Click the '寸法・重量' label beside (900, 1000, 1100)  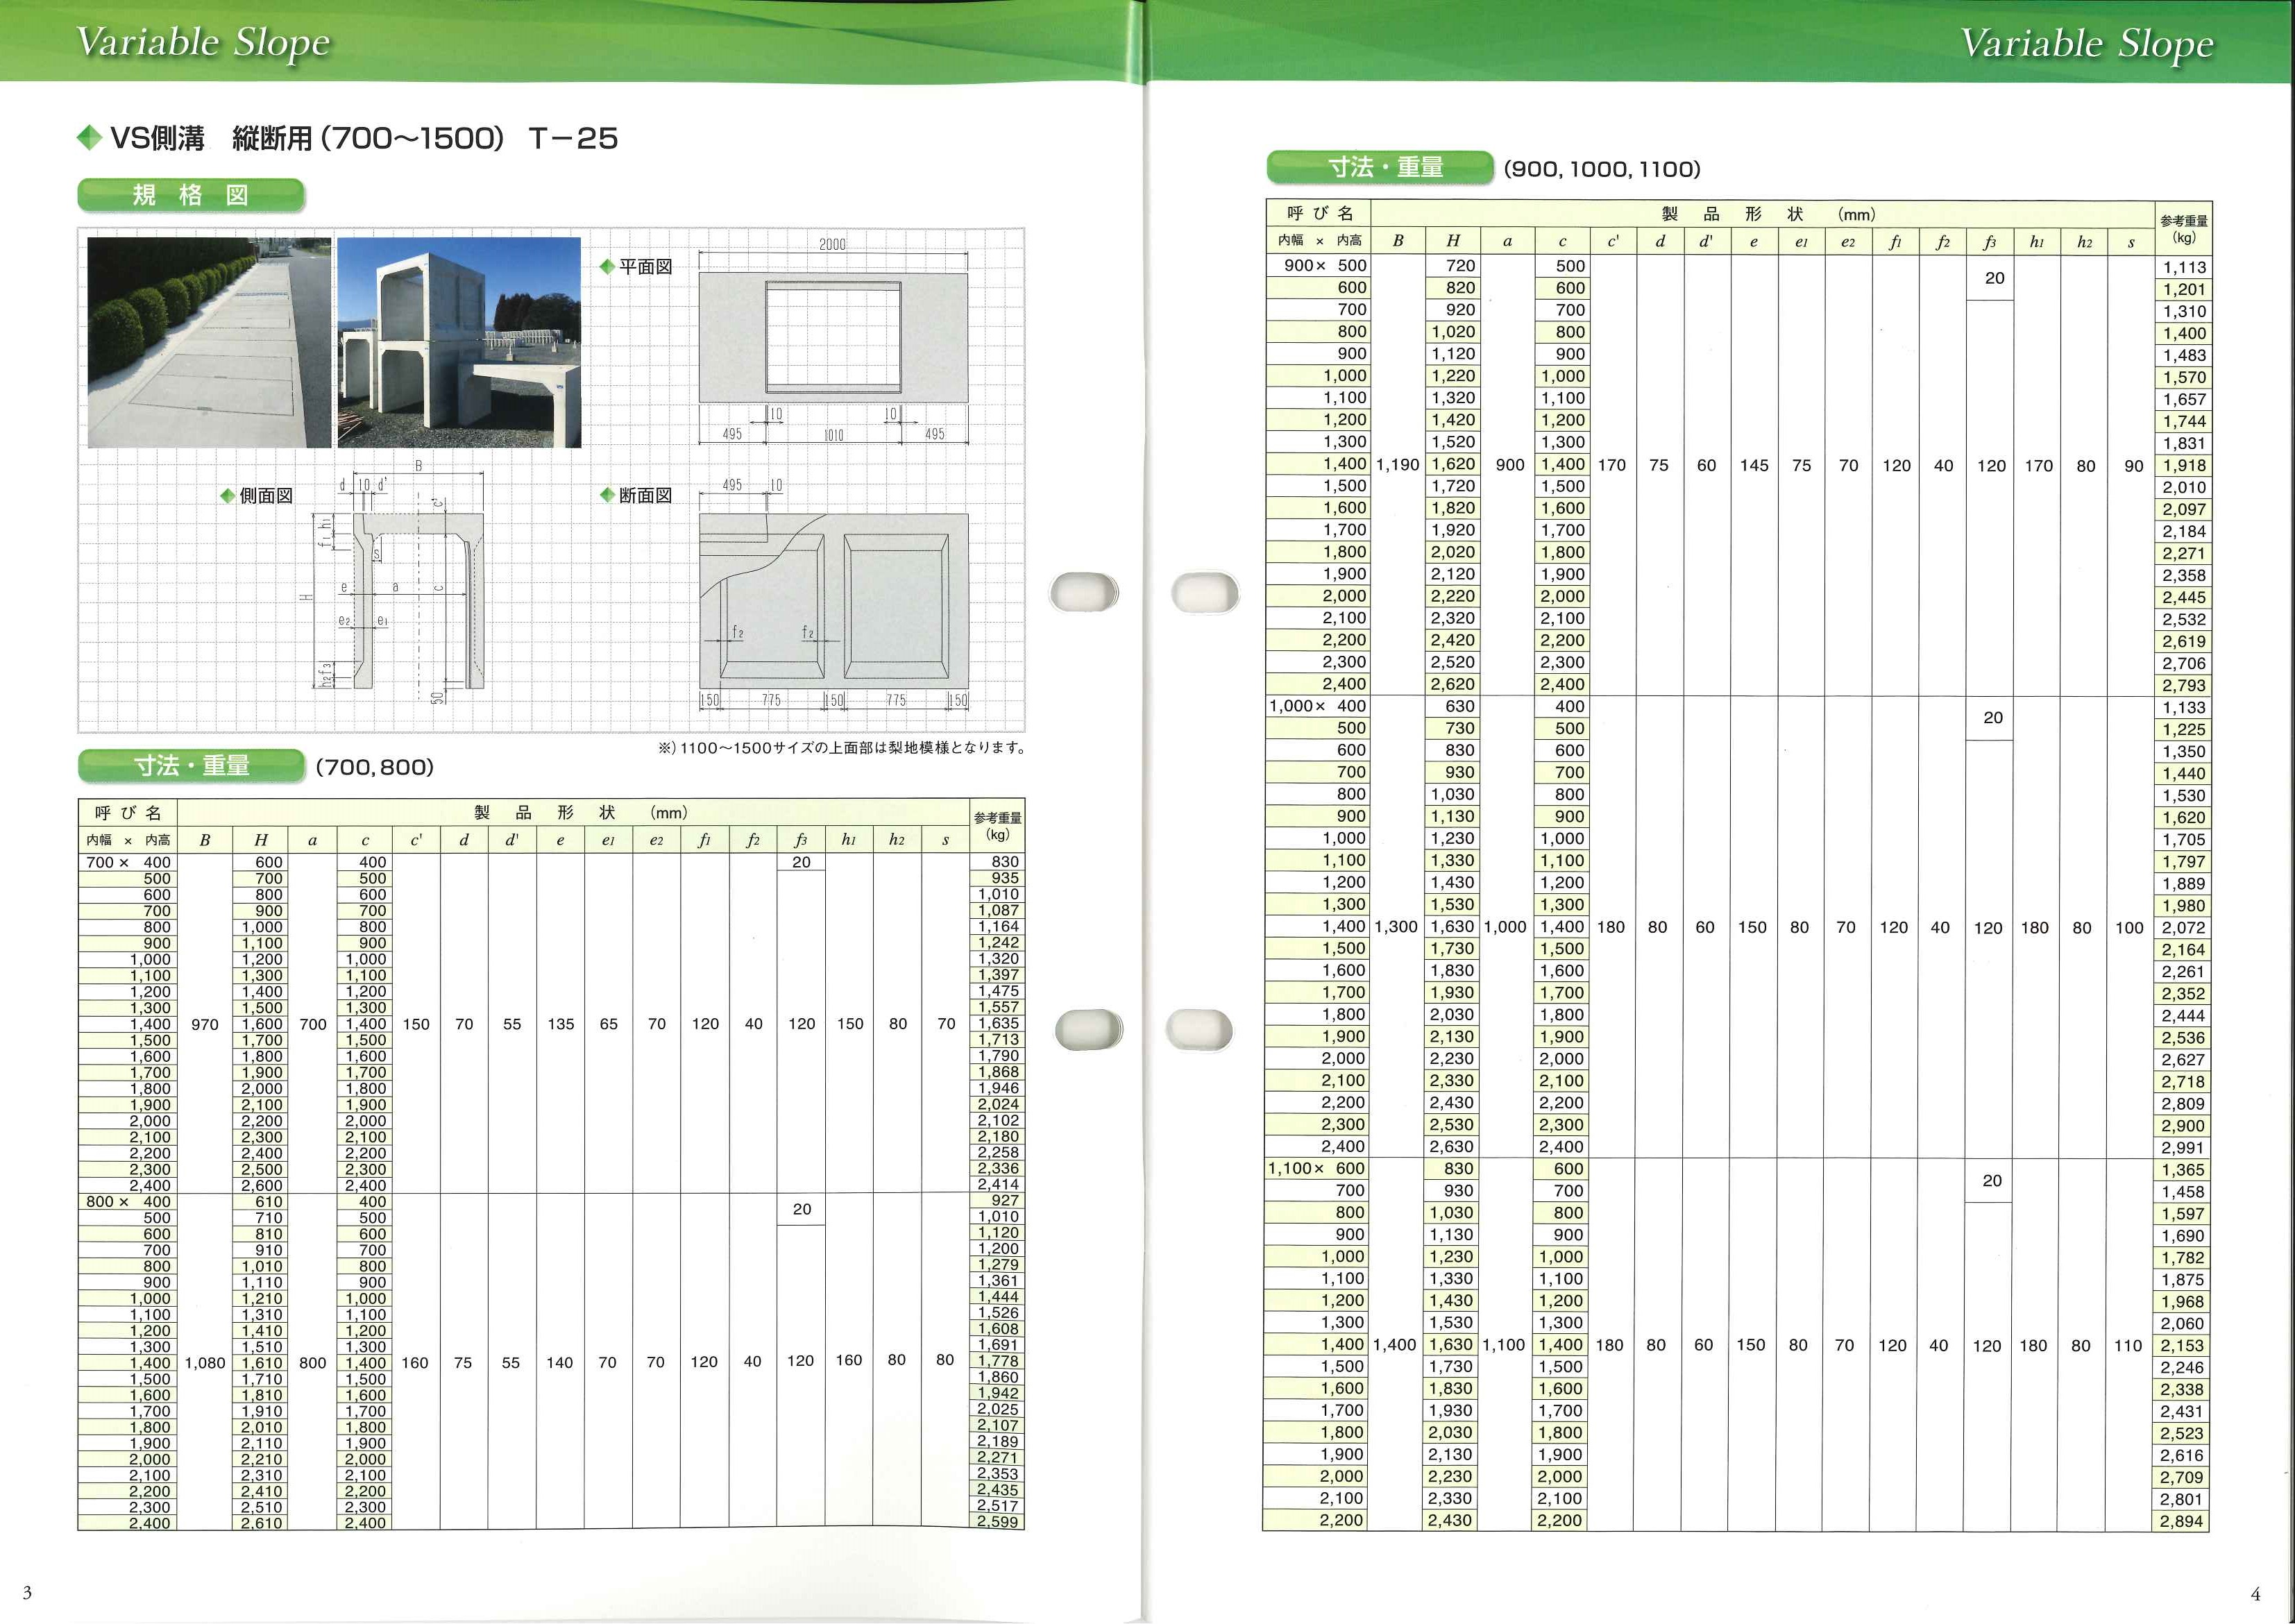click(1380, 167)
